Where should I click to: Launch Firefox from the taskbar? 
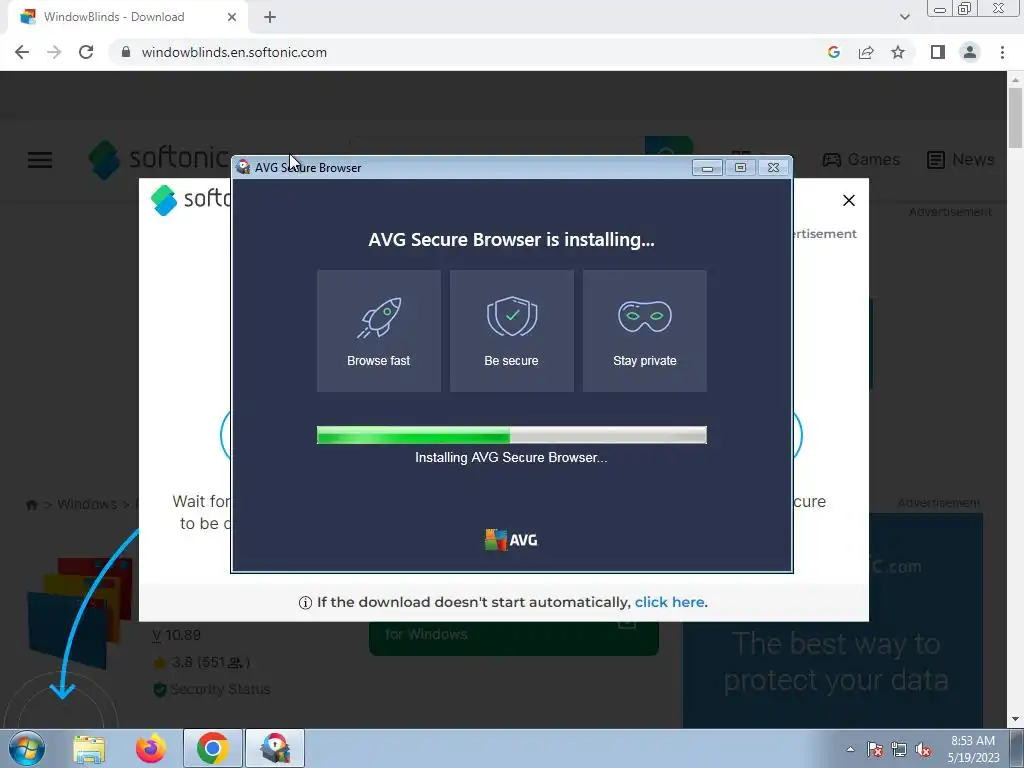(x=151, y=749)
